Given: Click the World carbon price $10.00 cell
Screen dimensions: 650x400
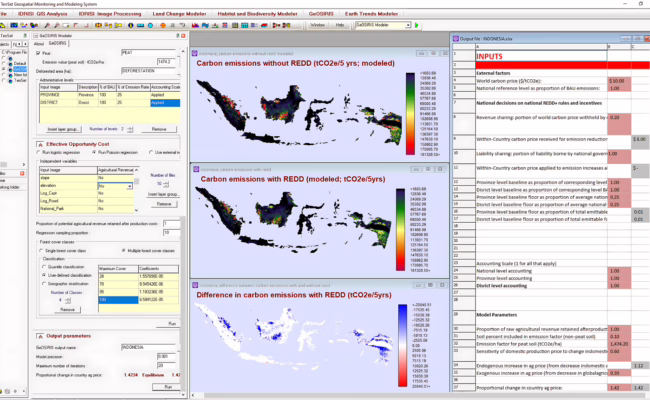Looking at the screenshot, I should [619, 81].
